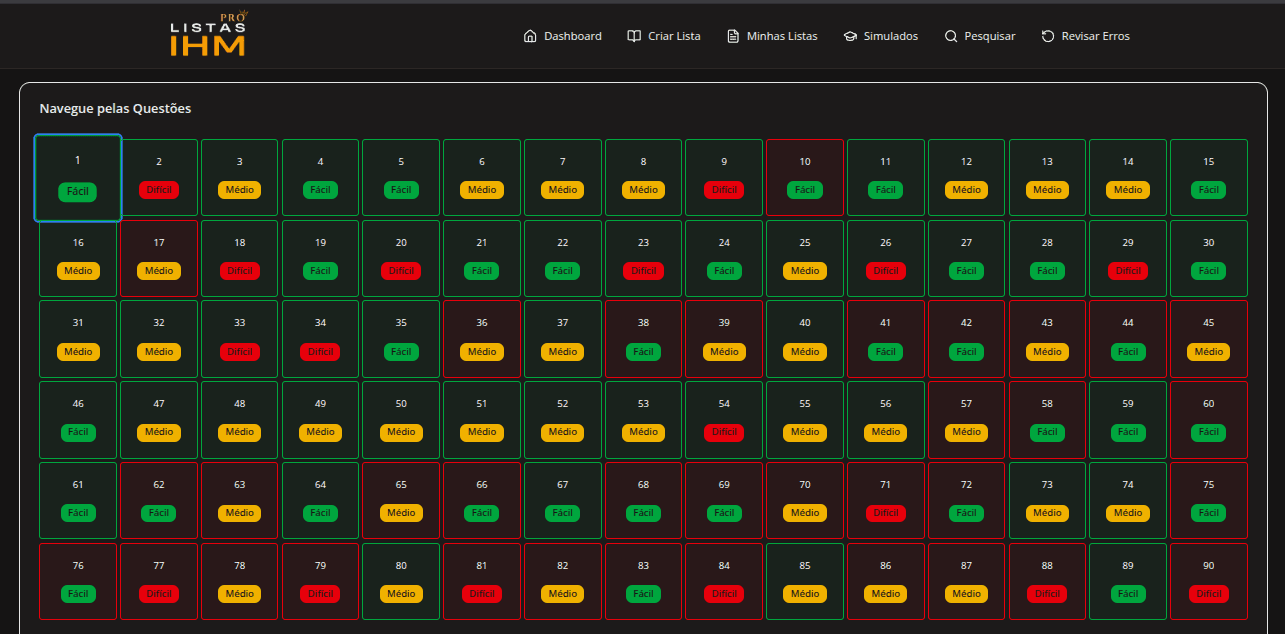Screen dimensions: 1285x634
Task: Open the Revisar Erros menu item
Action: 1086,35
